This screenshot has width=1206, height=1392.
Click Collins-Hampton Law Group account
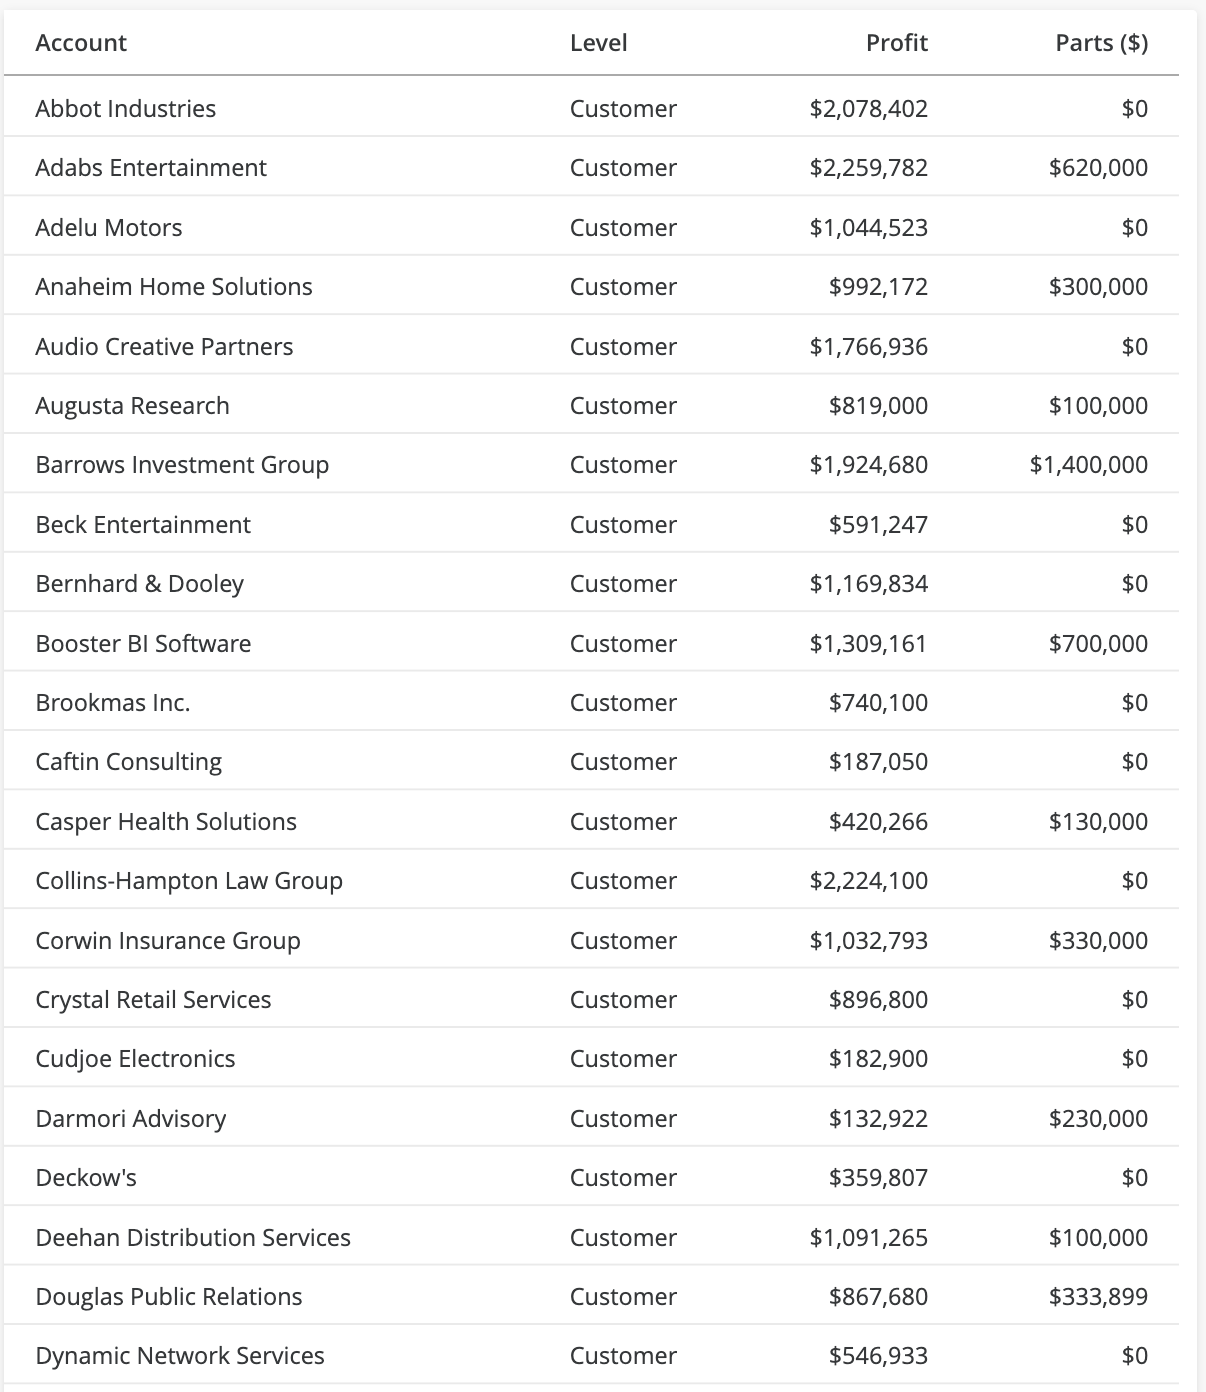pos(189,881)
